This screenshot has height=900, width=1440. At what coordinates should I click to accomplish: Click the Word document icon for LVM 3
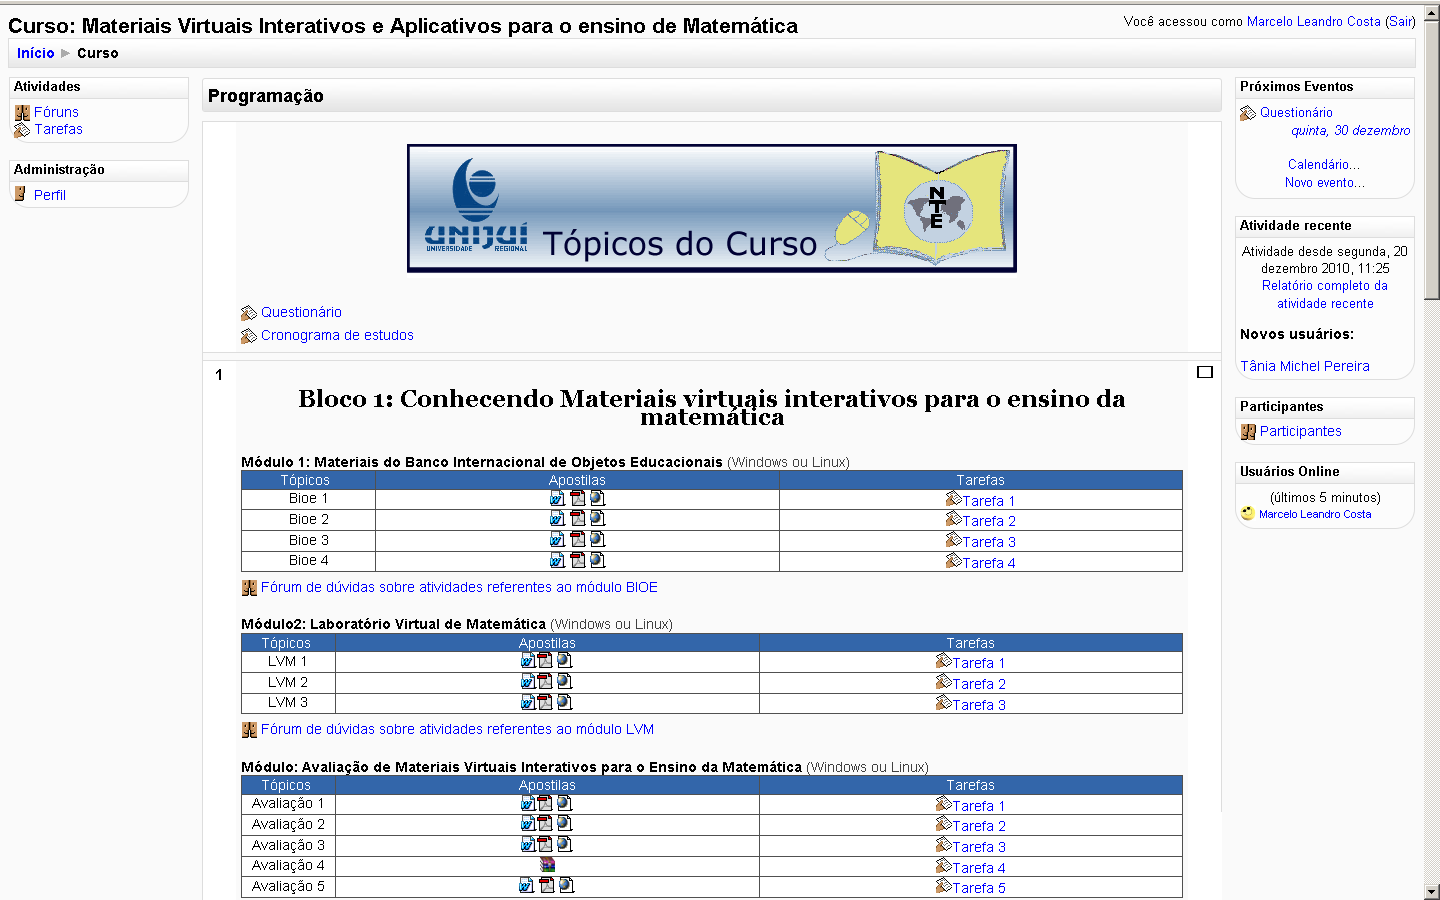click(x=527, y=702)
